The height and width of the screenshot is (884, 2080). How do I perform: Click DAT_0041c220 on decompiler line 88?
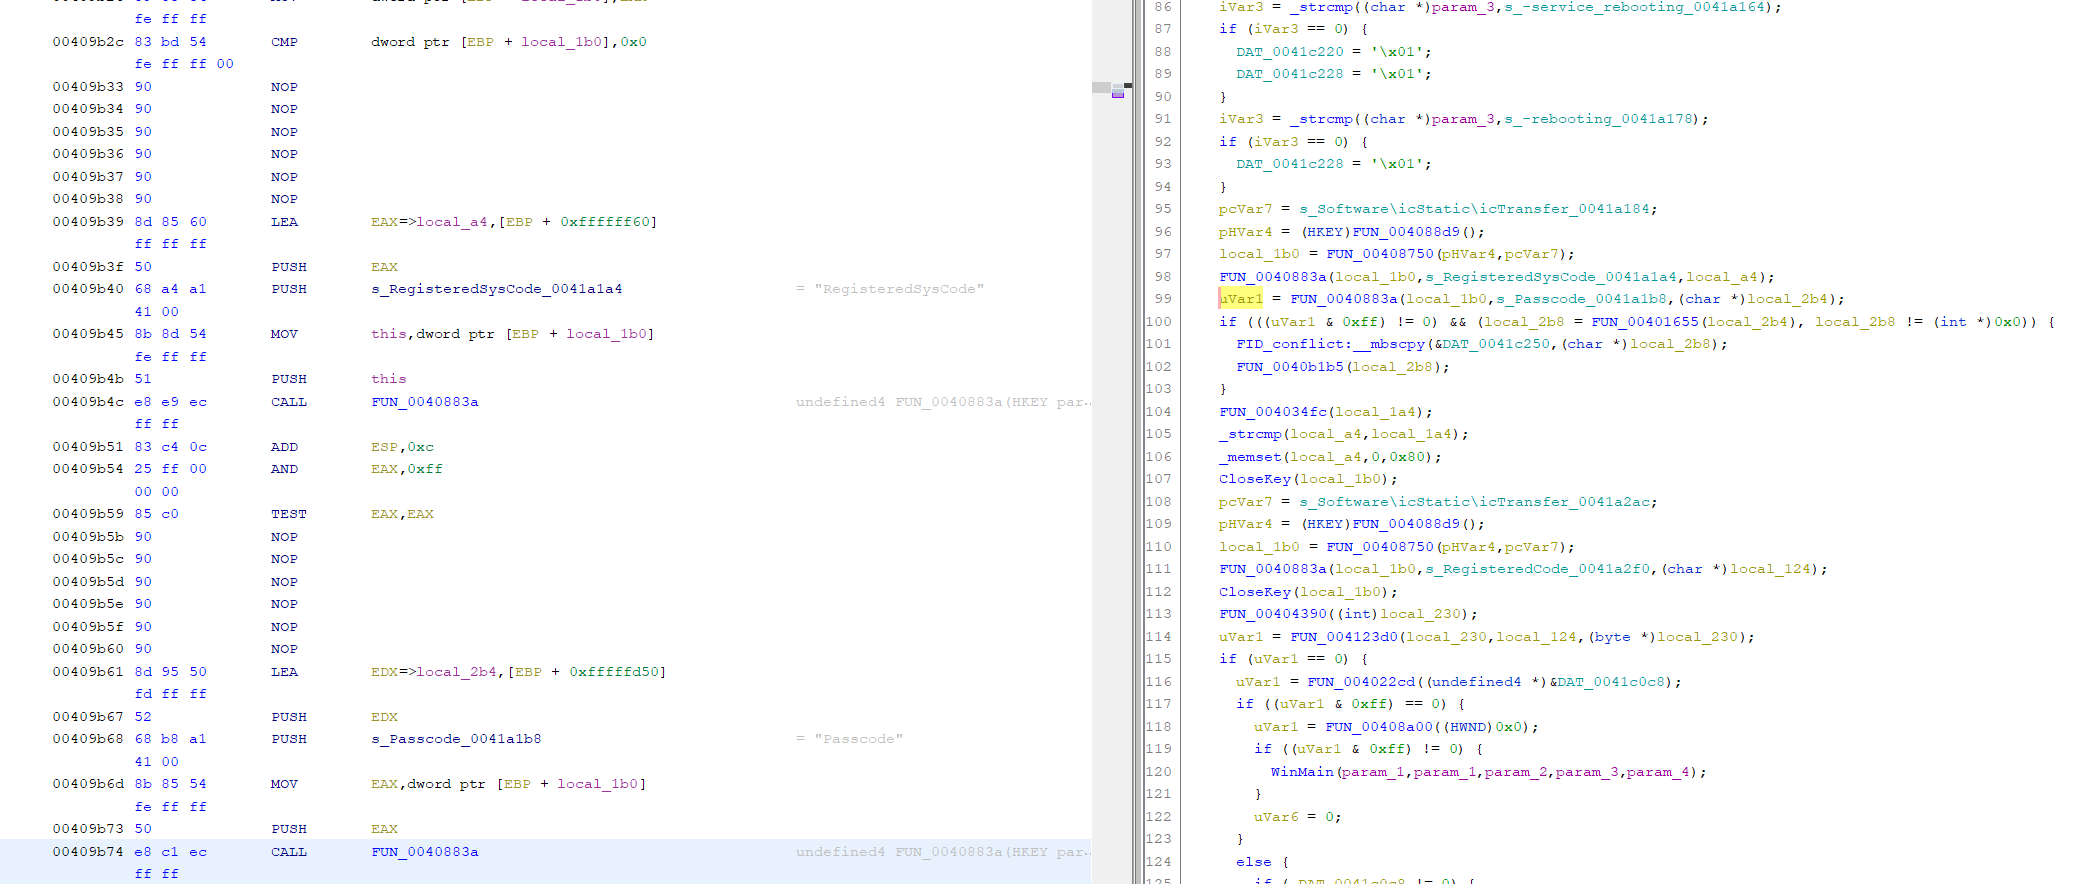(x=1290, y=52)
